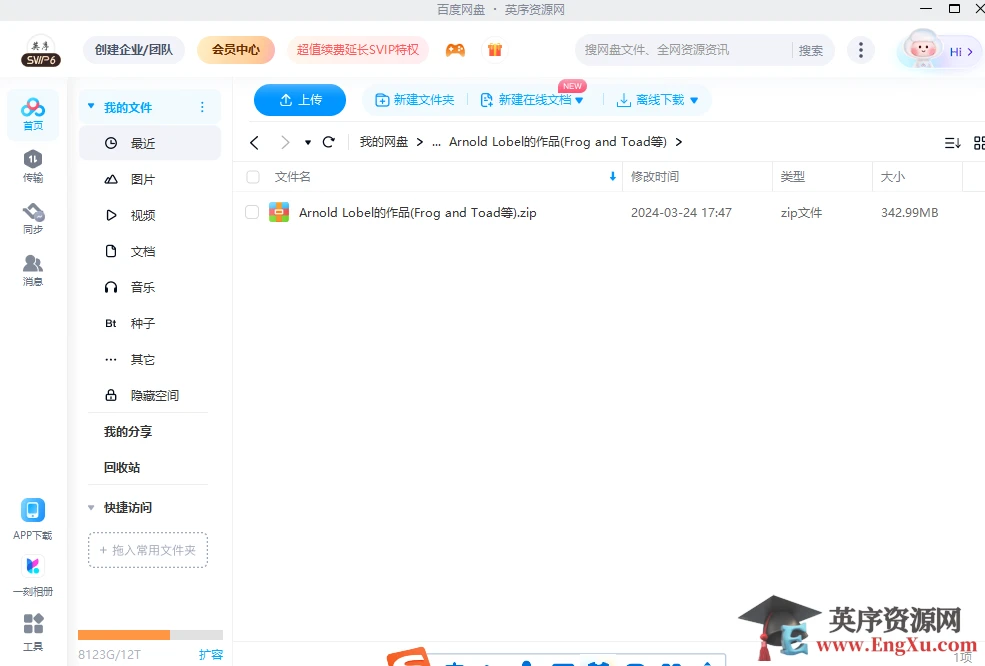The image size is (985, 666).
Task: Sort by 类型 column header
Action: click(793, 177)
